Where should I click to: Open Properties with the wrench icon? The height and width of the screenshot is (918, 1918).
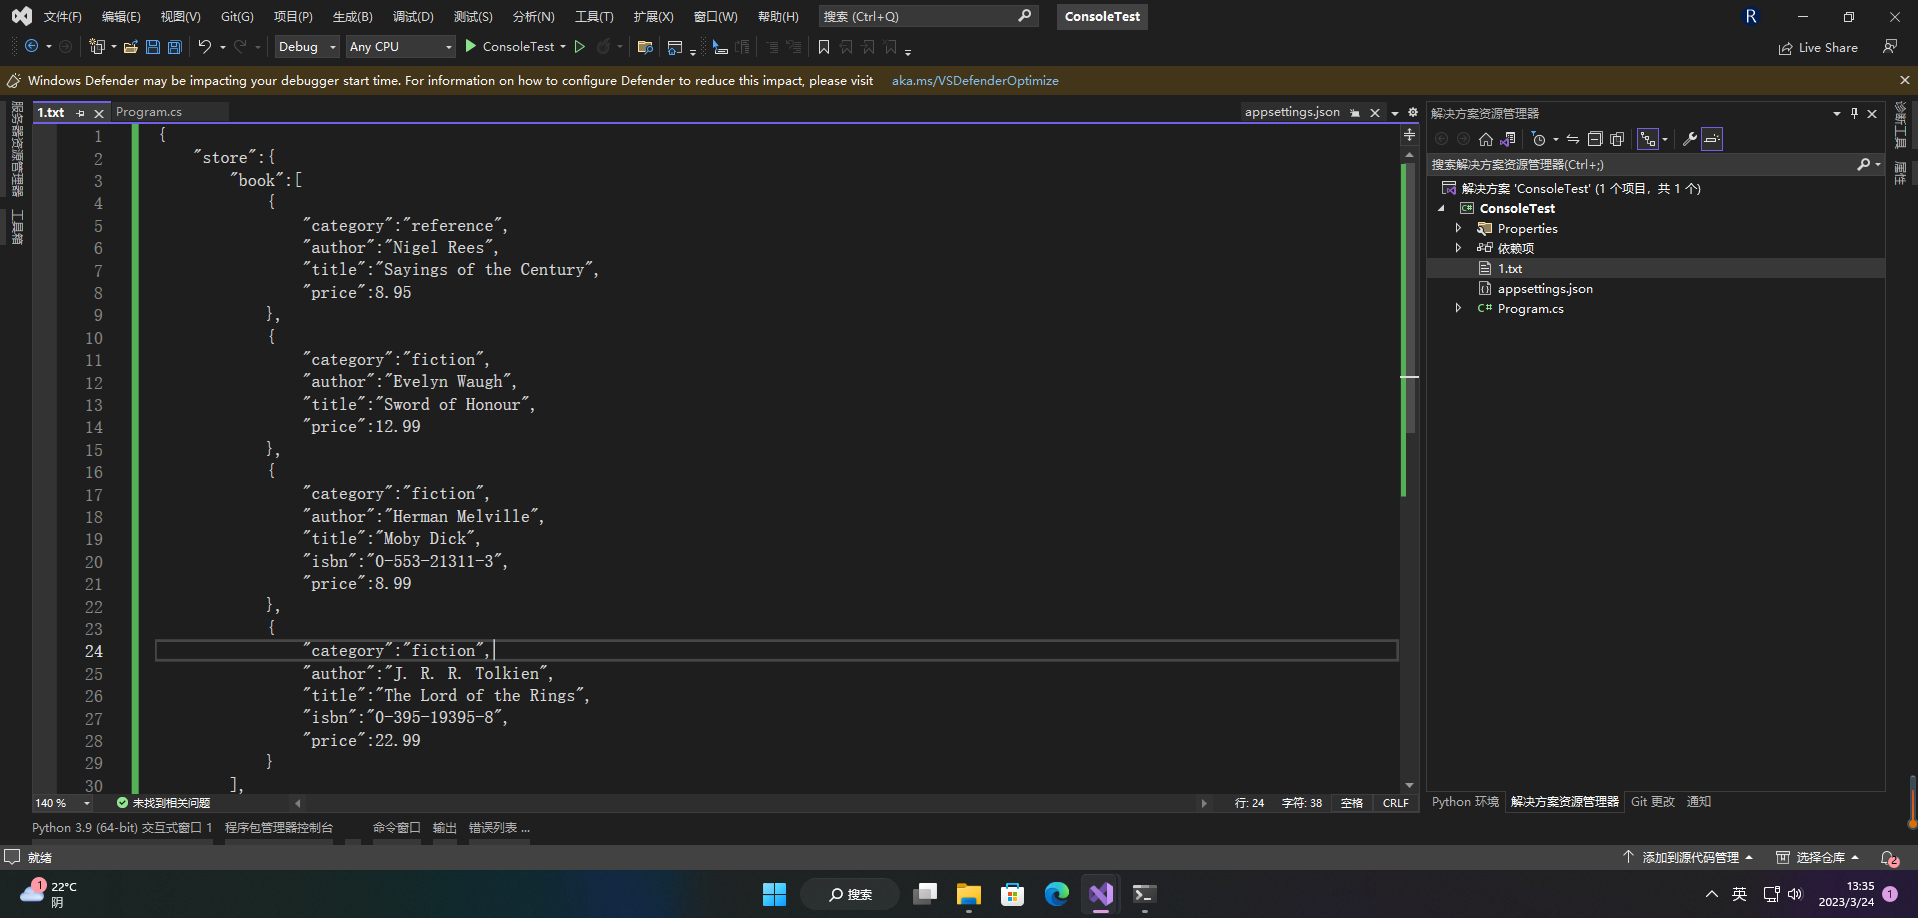[1690, 139]
